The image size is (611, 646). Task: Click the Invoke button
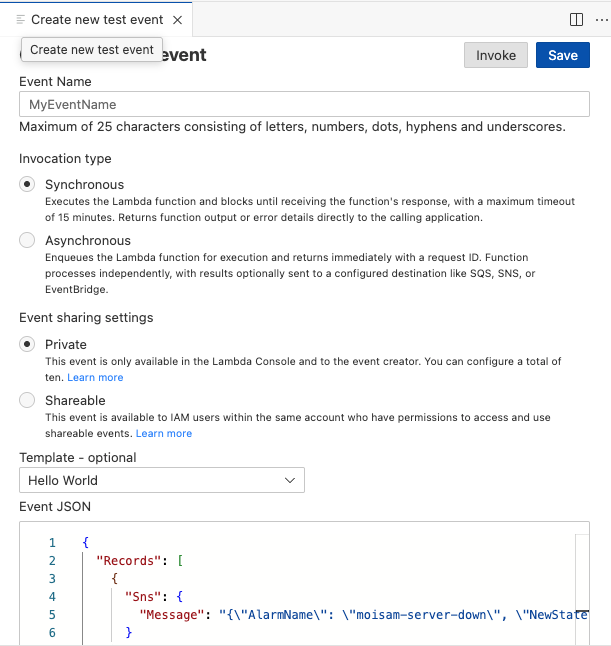point(496,55)
